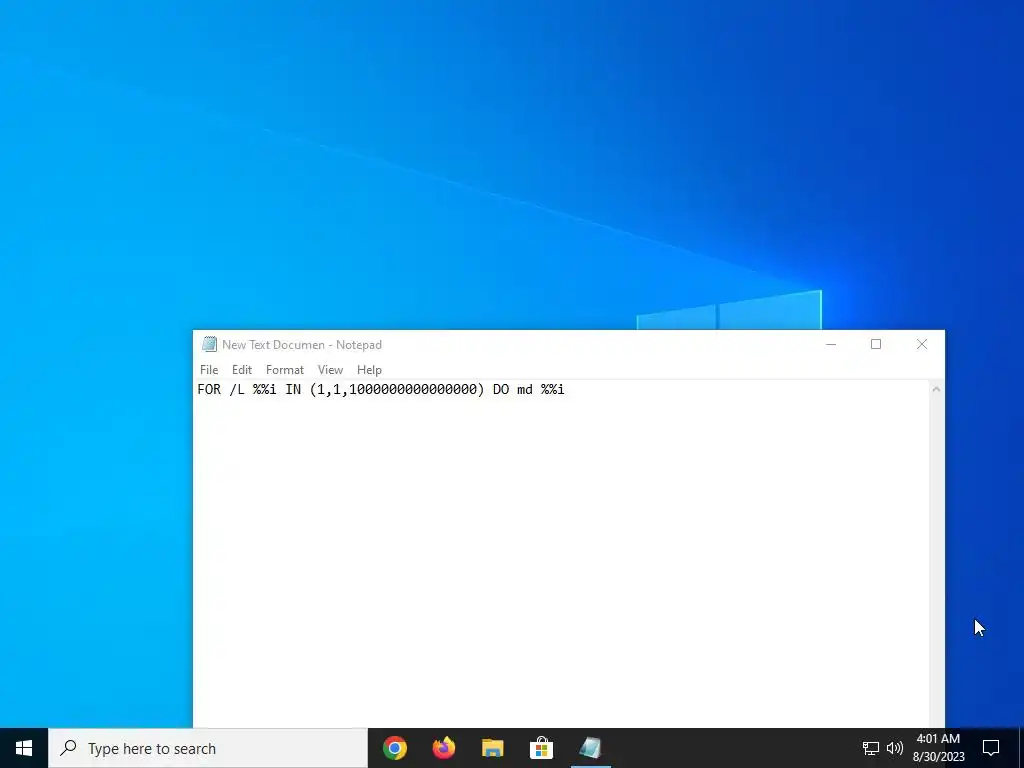
Task: Minimize the Notepad window
Action: tap(831, 344)
